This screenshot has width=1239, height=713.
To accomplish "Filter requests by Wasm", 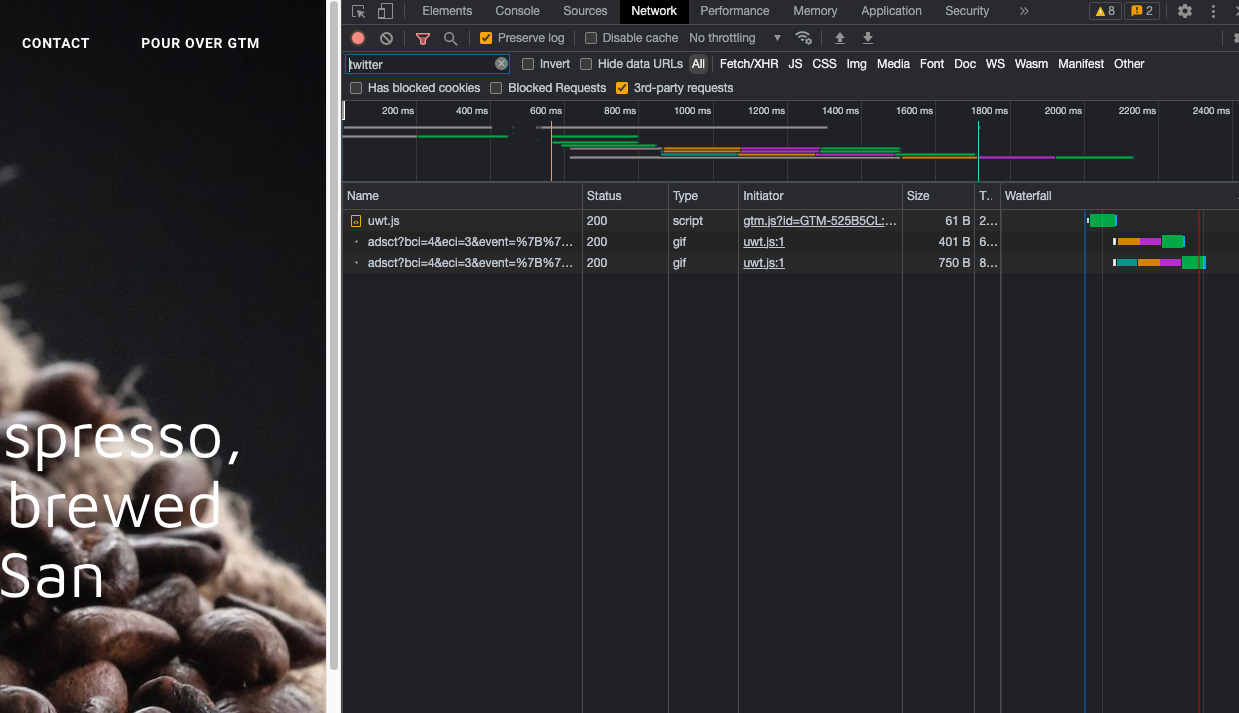I will coord(1031,64).
